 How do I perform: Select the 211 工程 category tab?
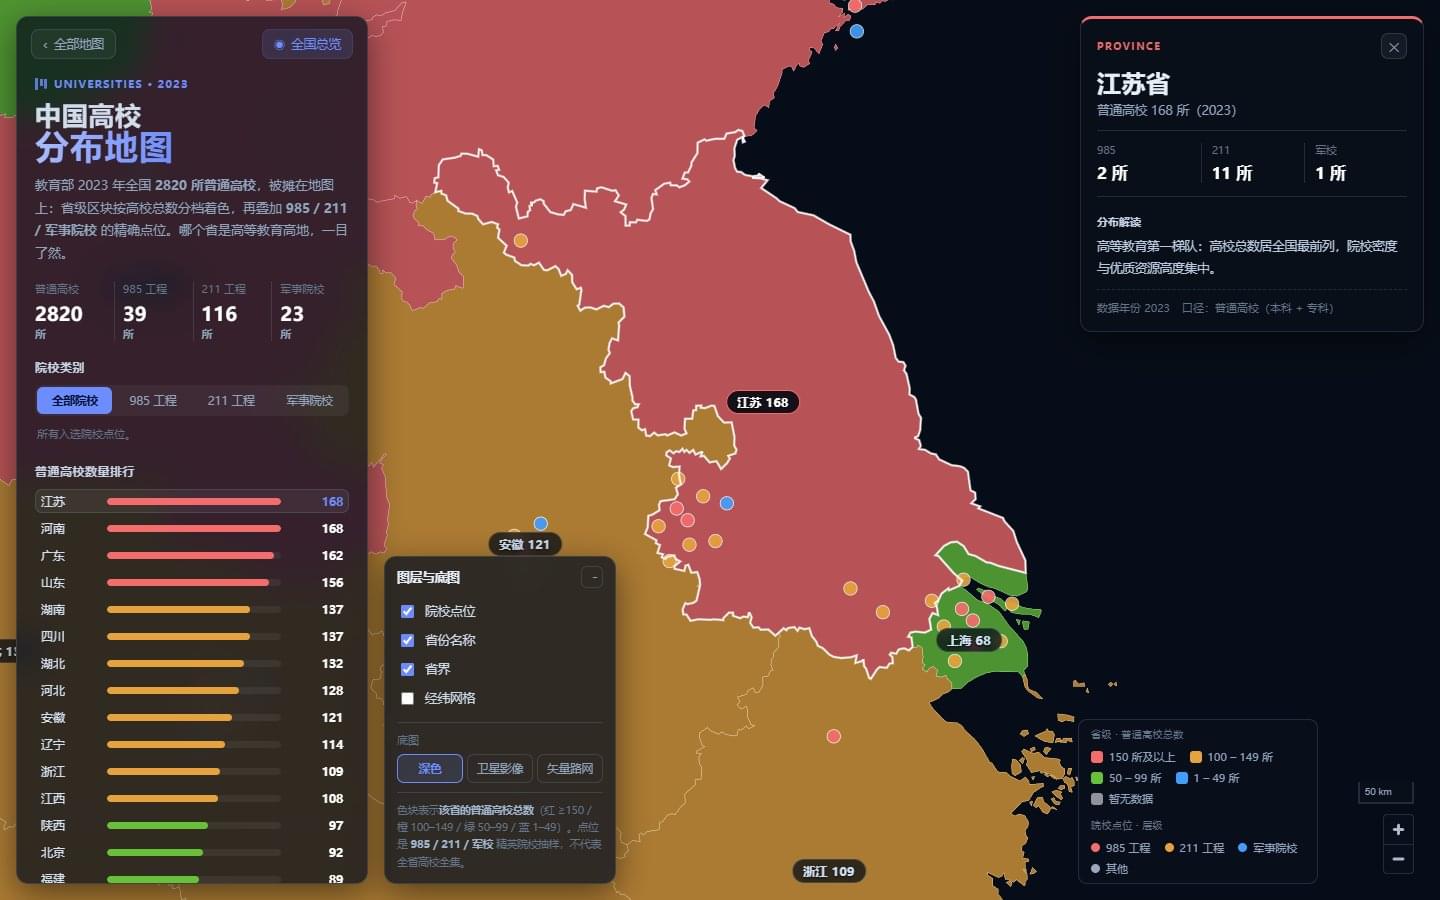coord(231,400)
